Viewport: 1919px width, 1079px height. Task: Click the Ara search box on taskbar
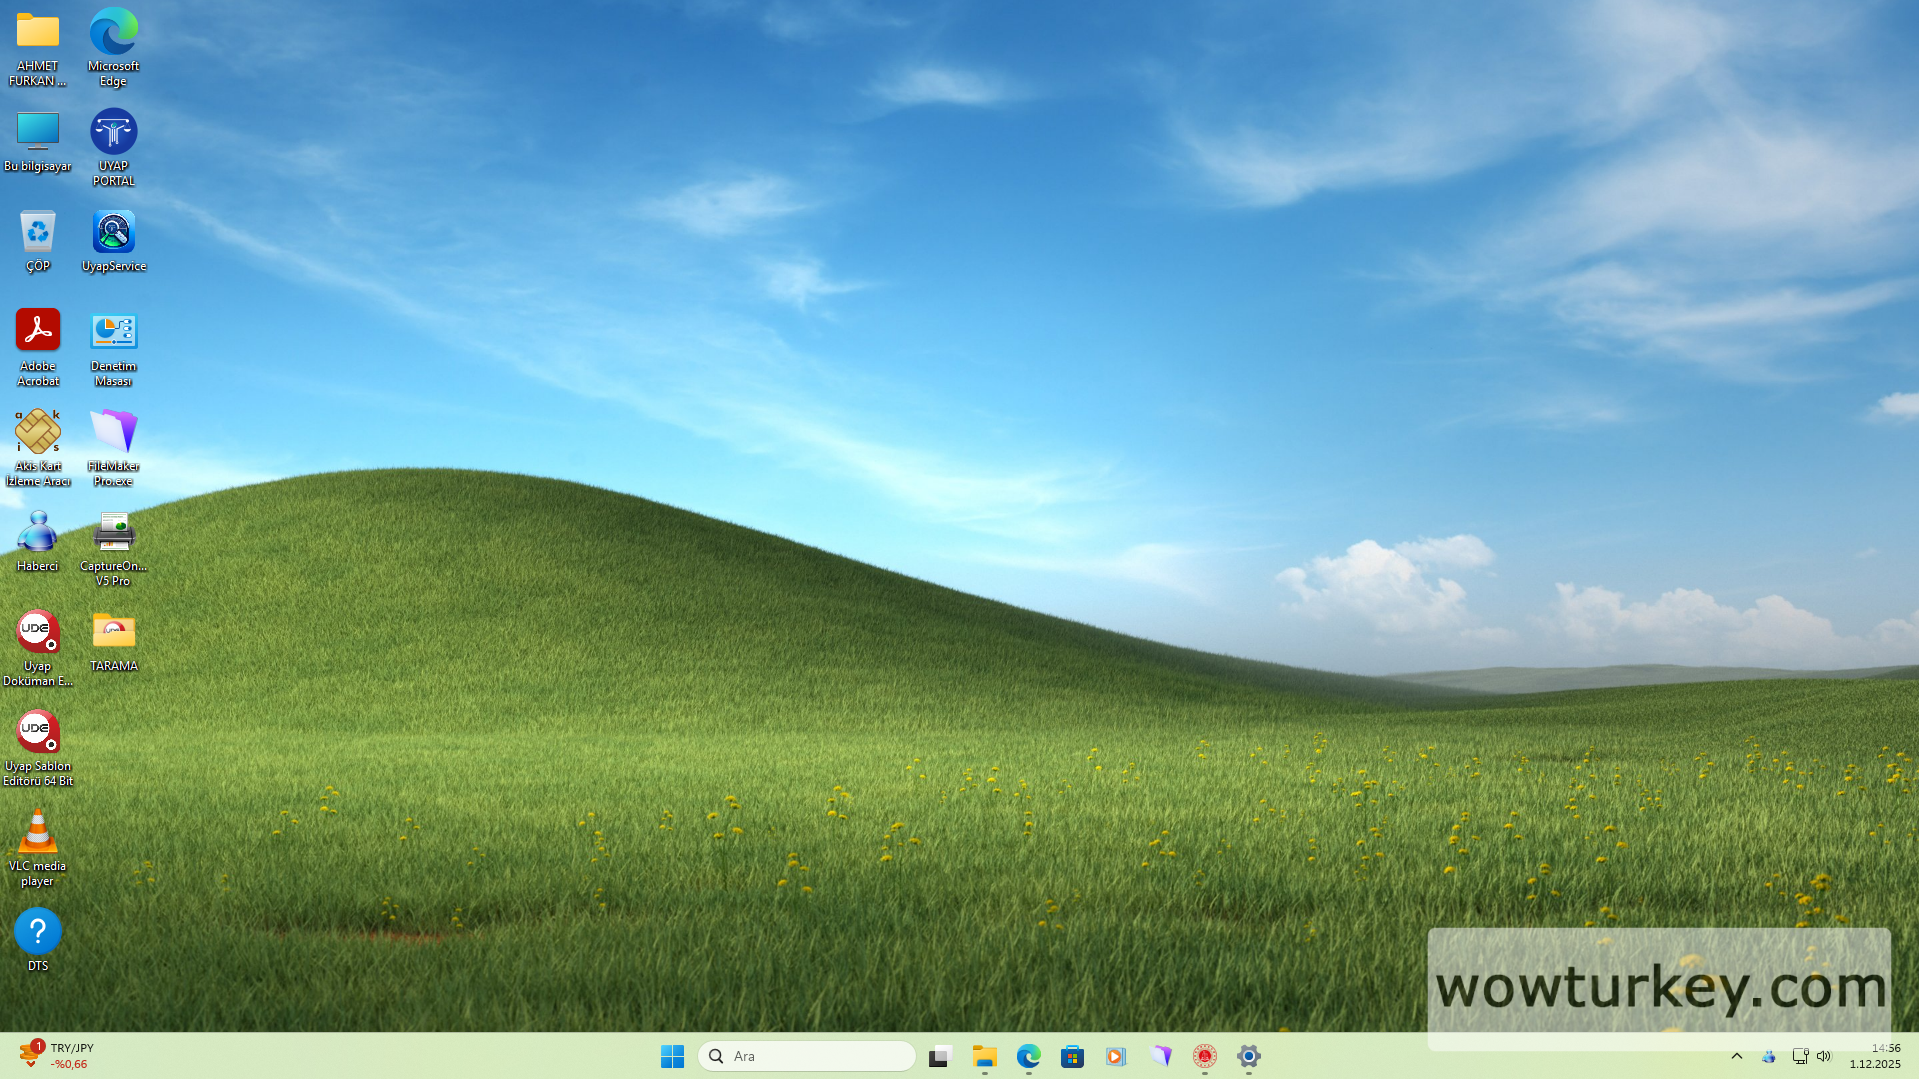(806, 1056)
